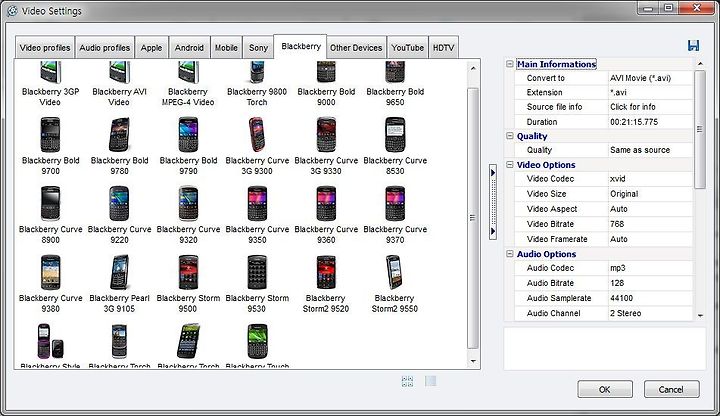Collapse the Video Options section
This screenshot has height=416, width=720.
(510, 164)
